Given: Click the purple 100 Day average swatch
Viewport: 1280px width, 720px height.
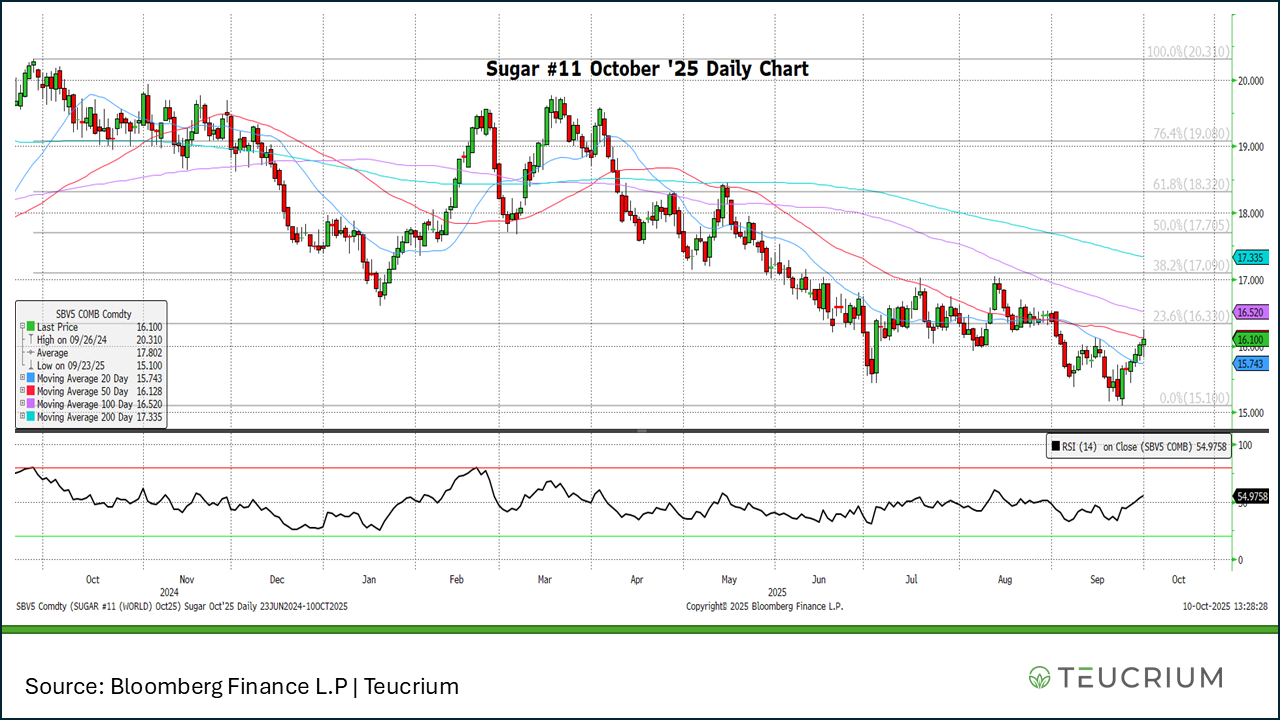Looking at the screenshot, I should tap(31, 404).
